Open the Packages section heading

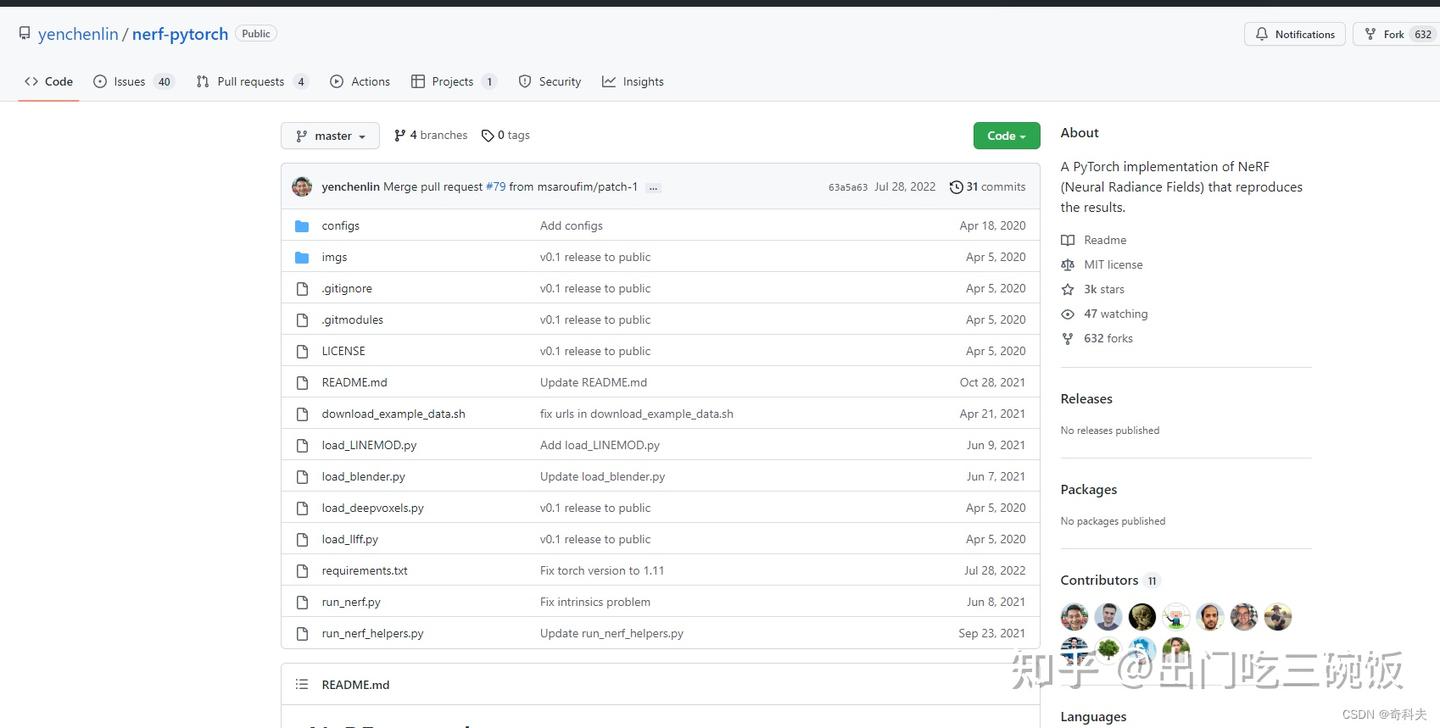(1089, 490)
